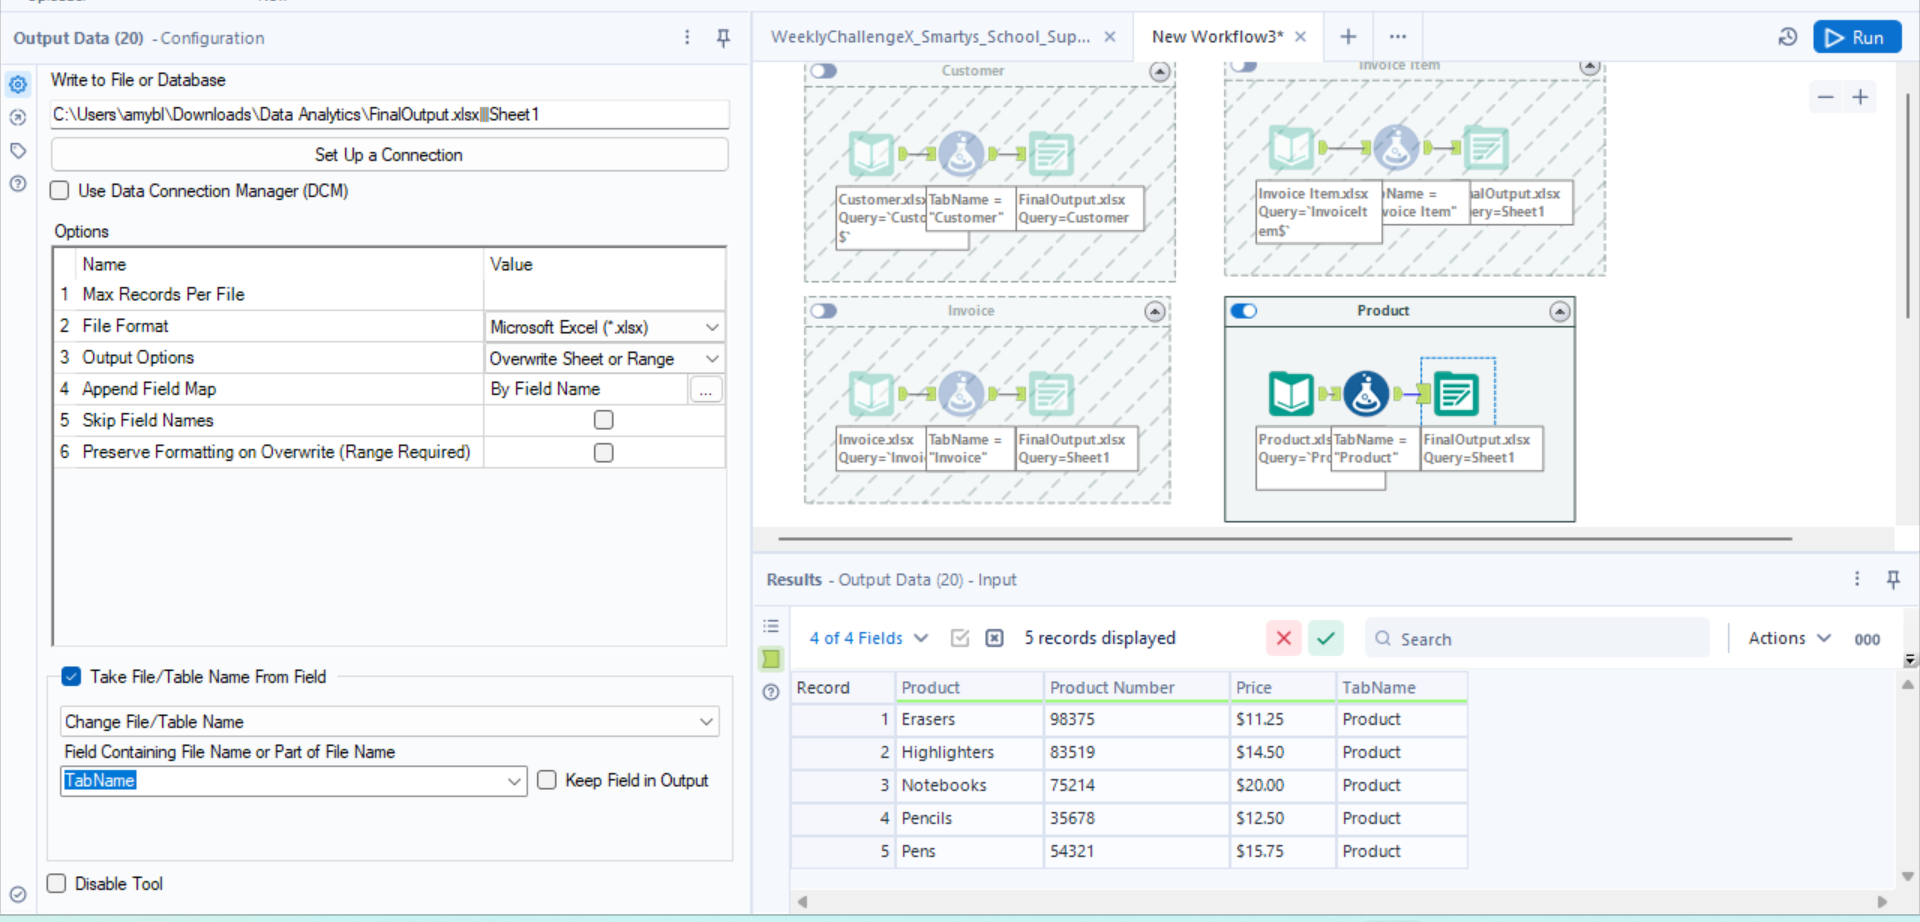
Task: Switch to the WeeklyChallengeX_Smartys_School_Sup tab
Action: [x=930, y=37]
